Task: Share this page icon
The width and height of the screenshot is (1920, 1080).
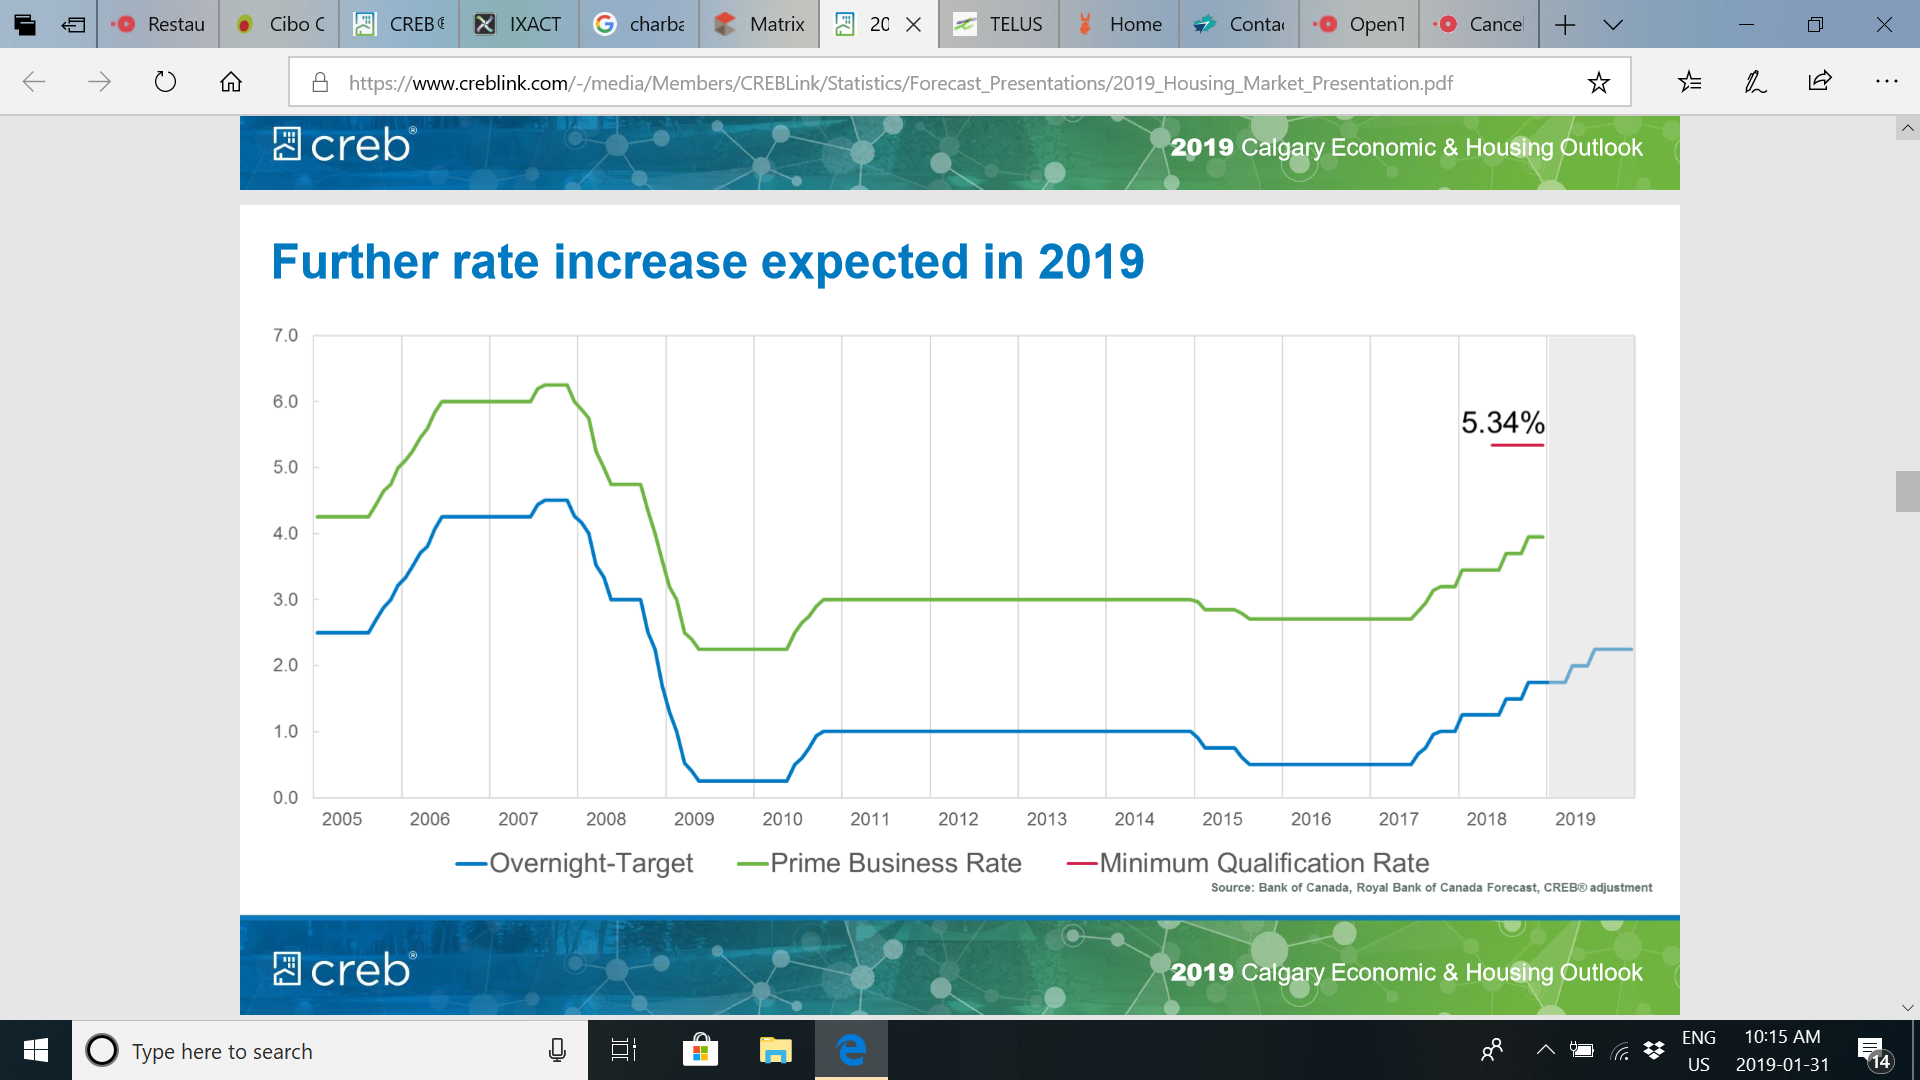Action: pos(1820,82)
